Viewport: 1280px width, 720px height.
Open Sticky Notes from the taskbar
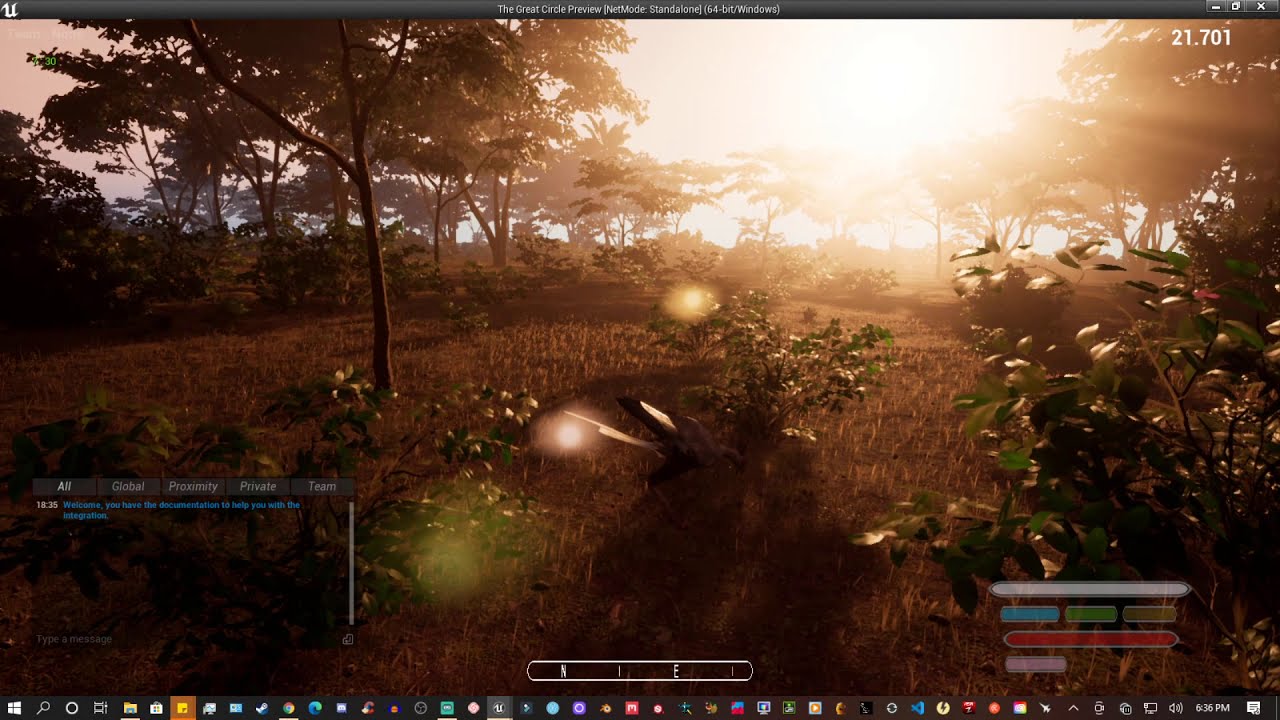(183, 708)
